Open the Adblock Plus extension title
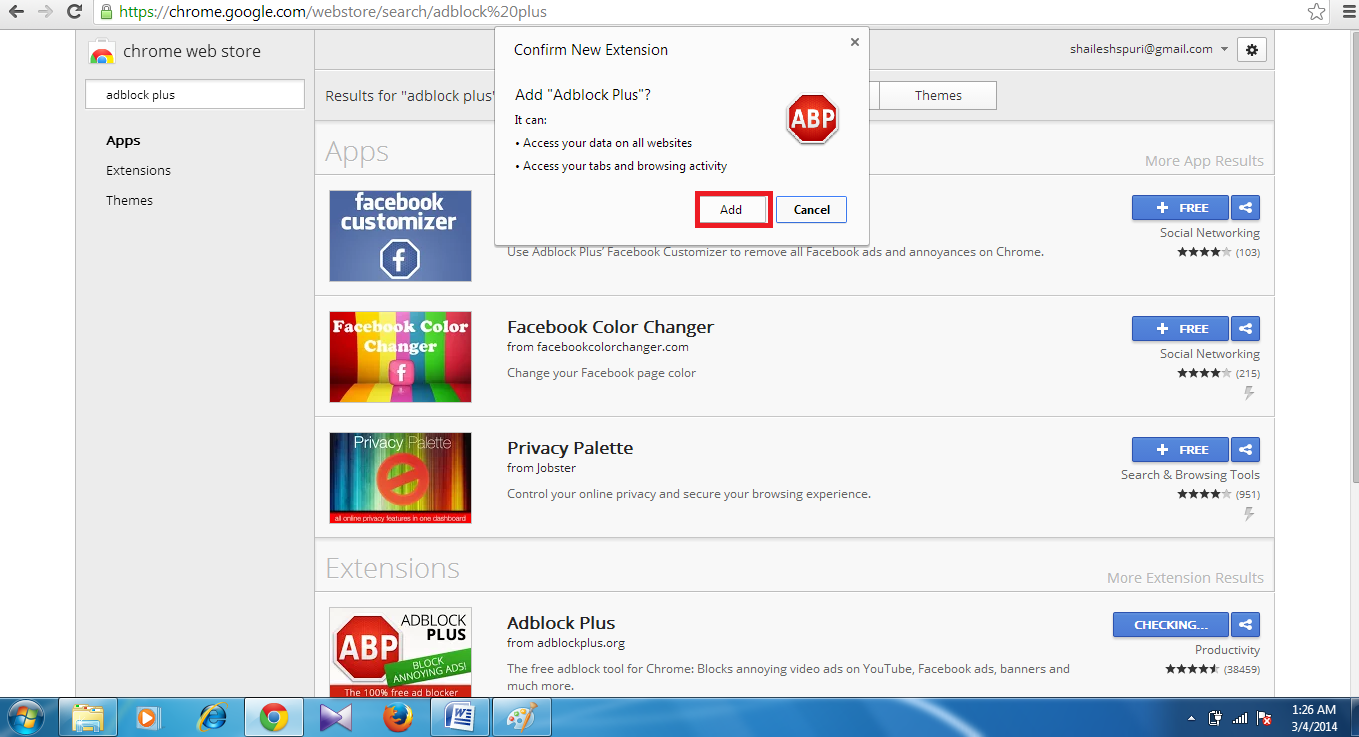This screenshot has height=737, width=1359. tap(561, 623)
